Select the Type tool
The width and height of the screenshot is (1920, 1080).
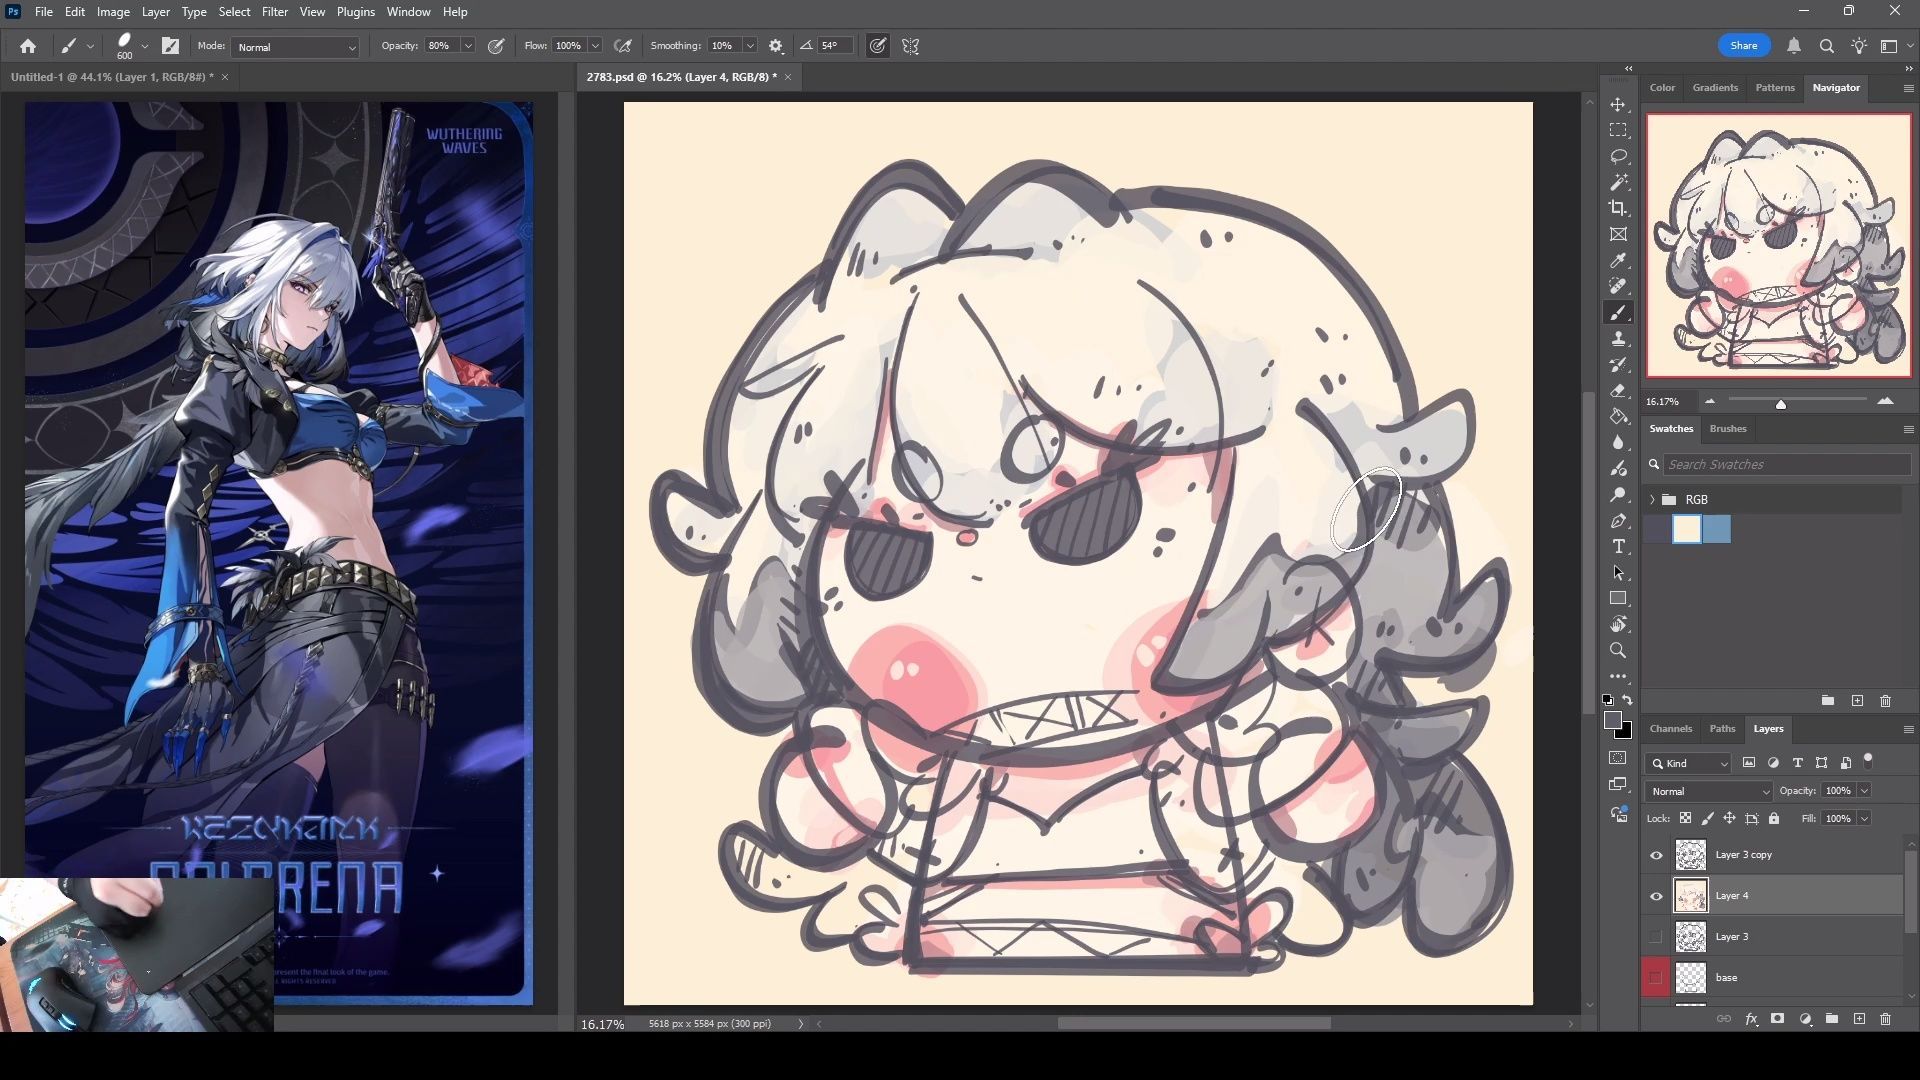pyautogui.click(x=1618, y=547)
